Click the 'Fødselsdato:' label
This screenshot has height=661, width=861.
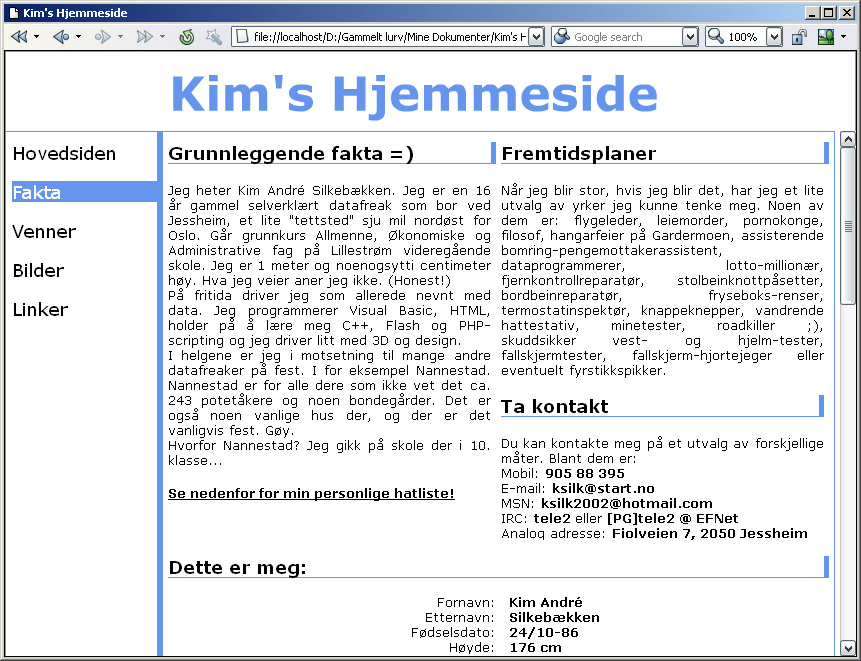453,632
